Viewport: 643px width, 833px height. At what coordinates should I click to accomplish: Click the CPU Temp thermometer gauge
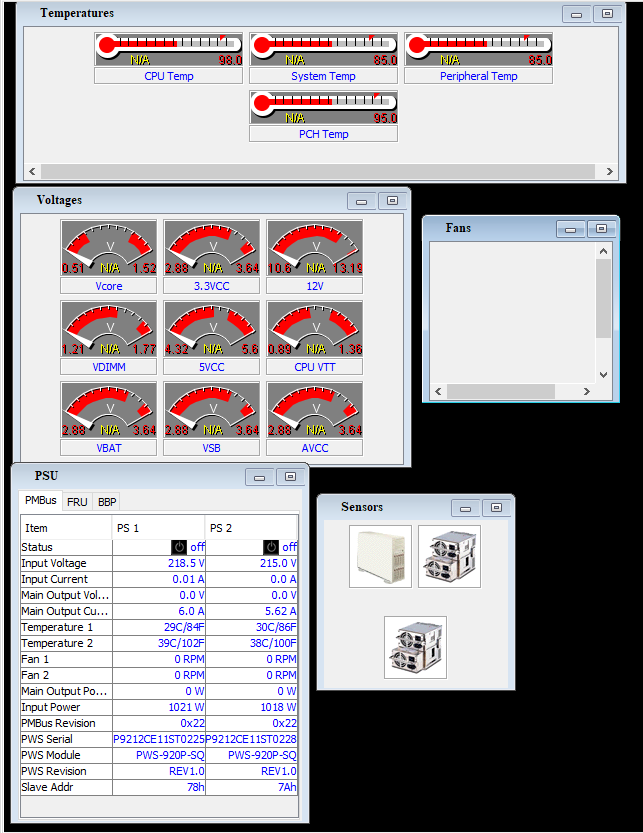click(168, 49)
